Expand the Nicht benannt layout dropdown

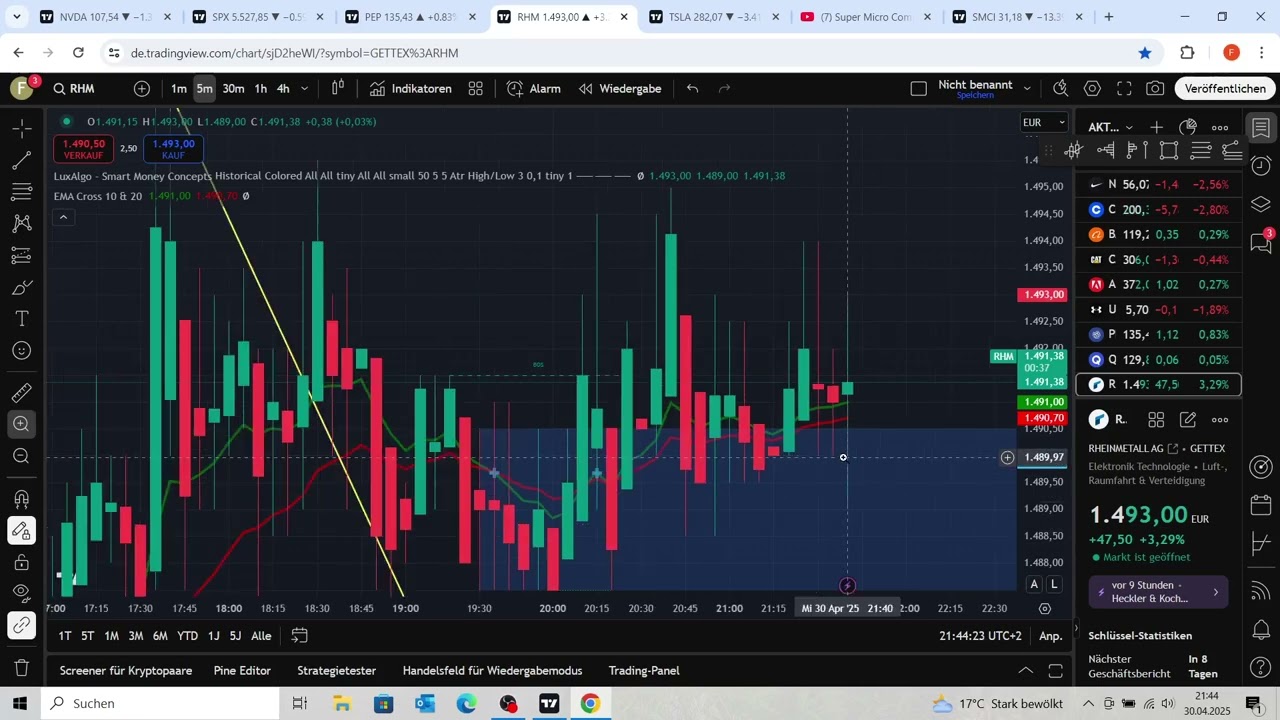click(1027, 89)
